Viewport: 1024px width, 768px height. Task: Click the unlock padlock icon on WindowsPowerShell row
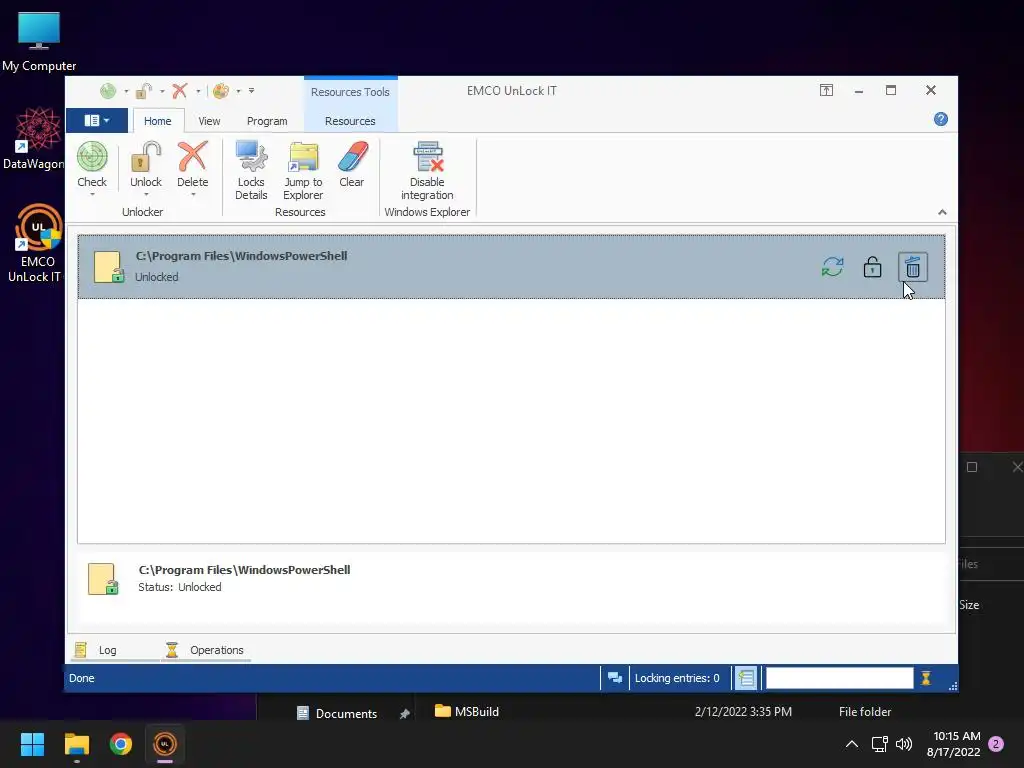[872, 267]
